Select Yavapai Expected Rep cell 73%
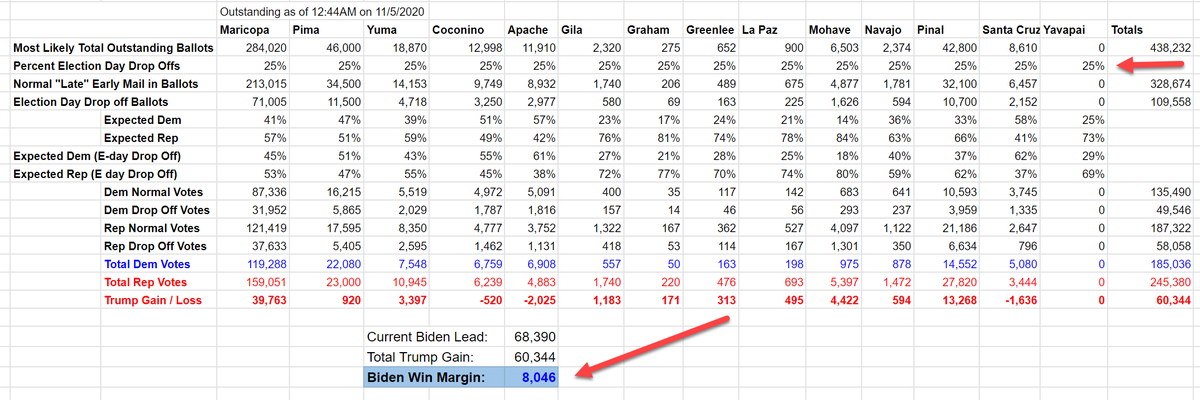This screenshot has width=1200, height=400. pyautogui.click(x=1091, y=138)
